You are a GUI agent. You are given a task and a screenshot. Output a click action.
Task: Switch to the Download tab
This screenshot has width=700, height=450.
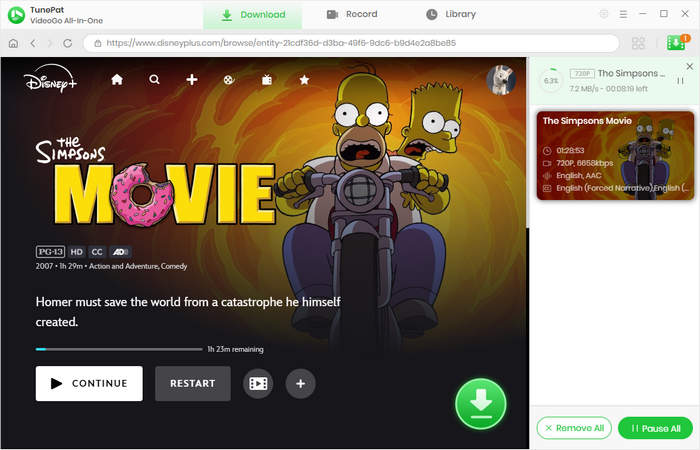tap(253, 15)
